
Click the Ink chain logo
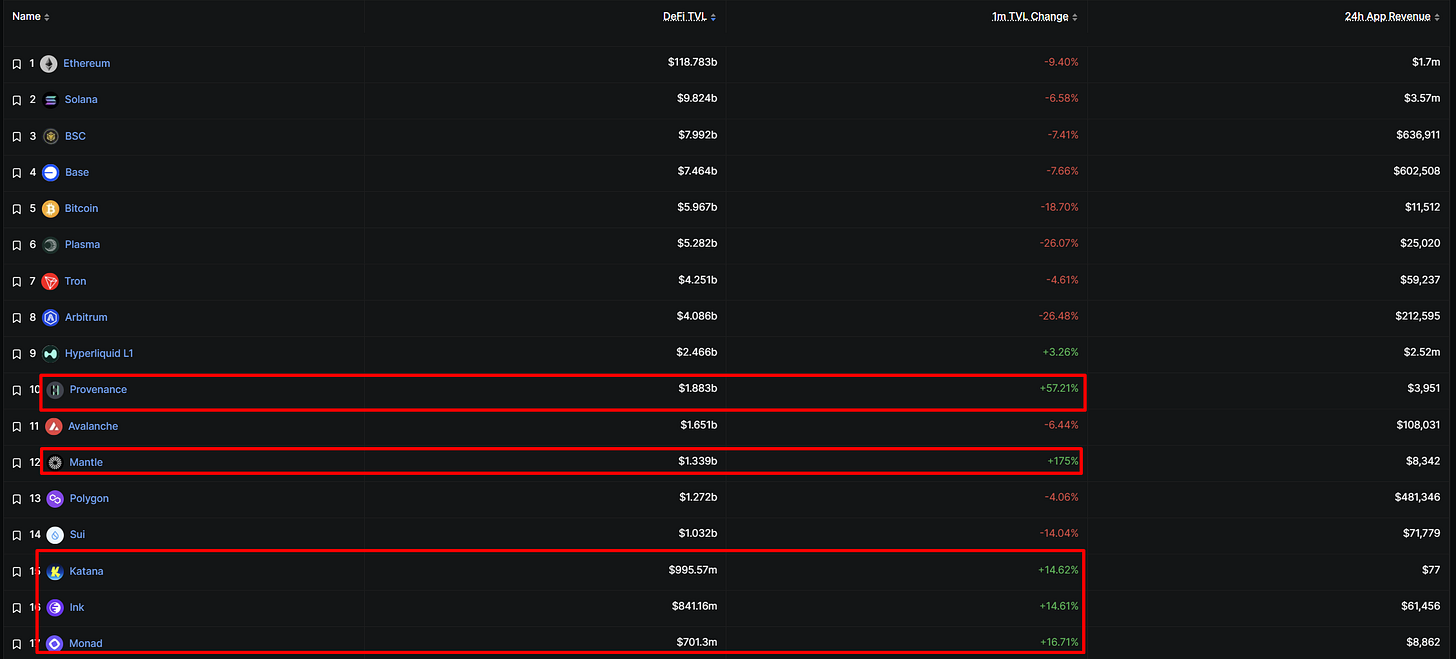55,607
